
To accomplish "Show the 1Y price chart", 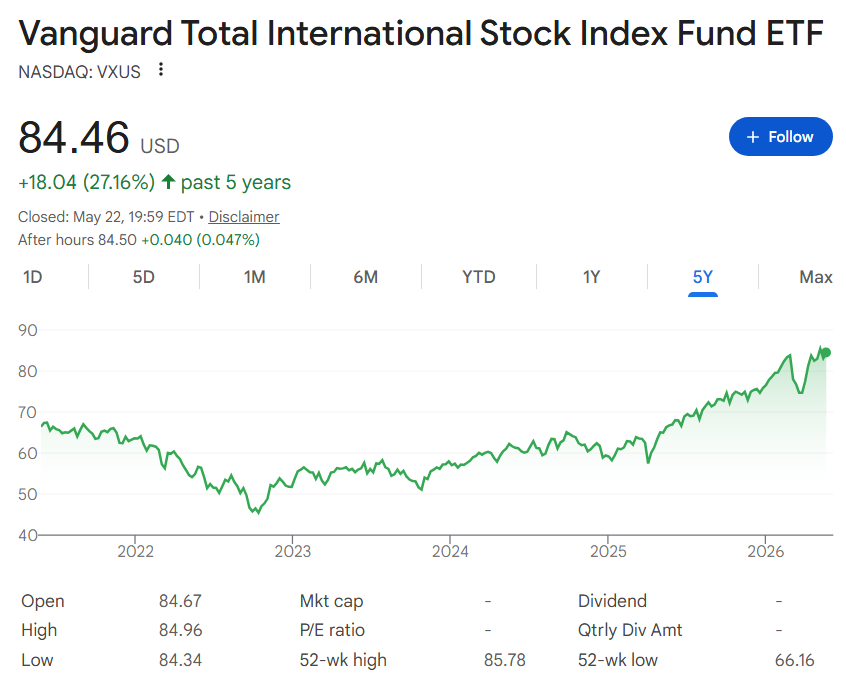I will (591, 277).
